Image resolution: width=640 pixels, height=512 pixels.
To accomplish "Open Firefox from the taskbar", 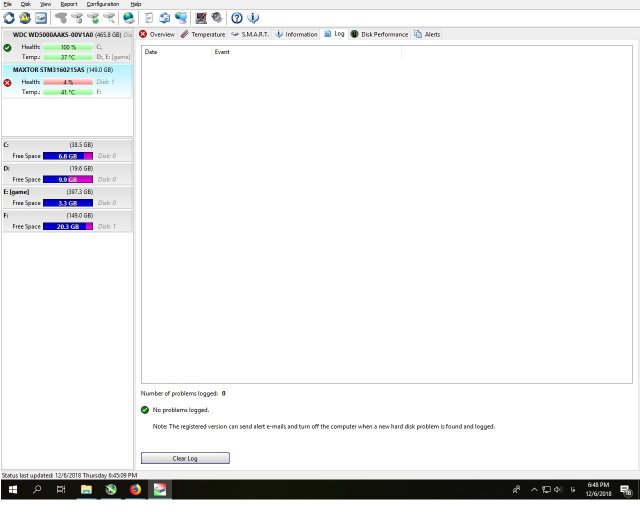I will point(135,490).
